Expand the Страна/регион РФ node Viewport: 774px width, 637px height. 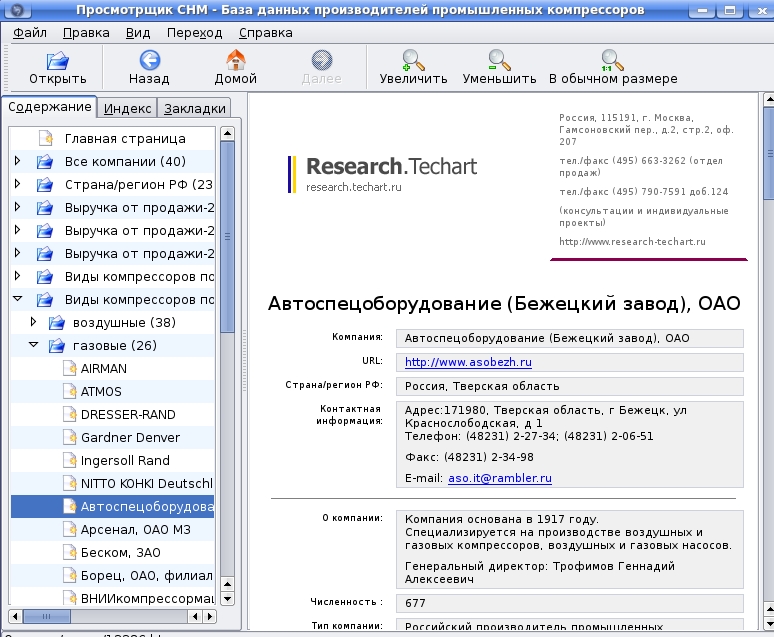point(18,184)
